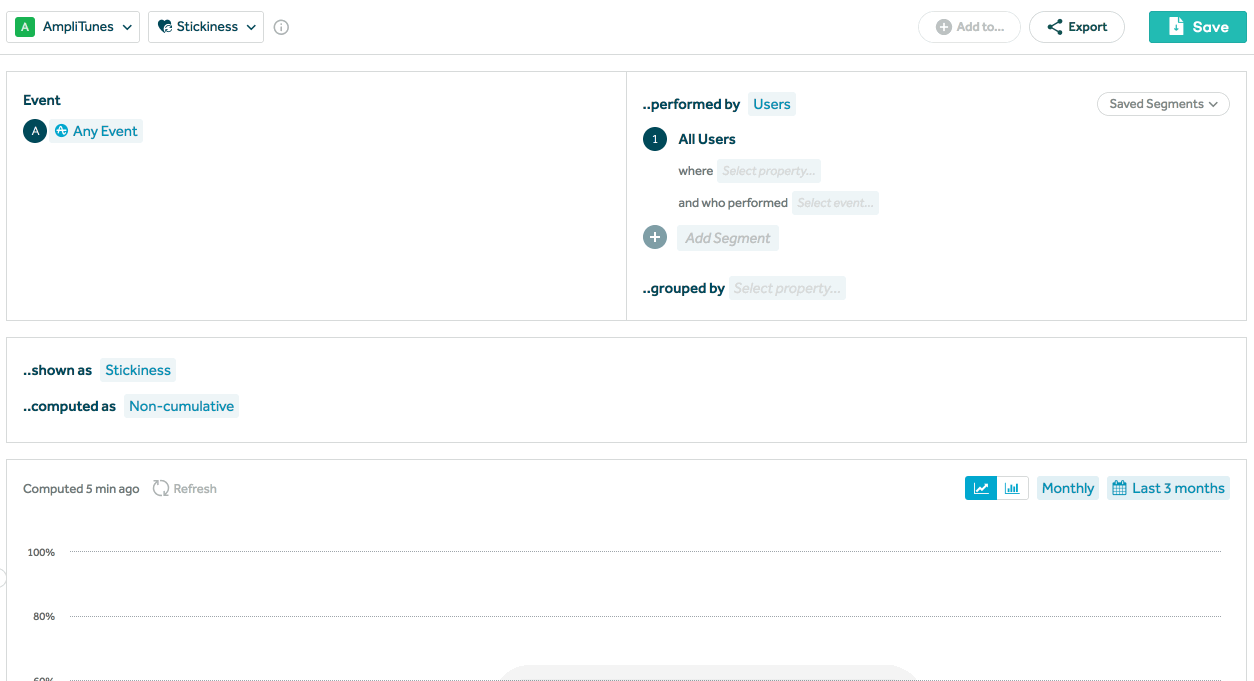Select the Any Event chip
The height and width of the screenshot is (681, 1254).
pyautogui.click(x=97, y=131)
